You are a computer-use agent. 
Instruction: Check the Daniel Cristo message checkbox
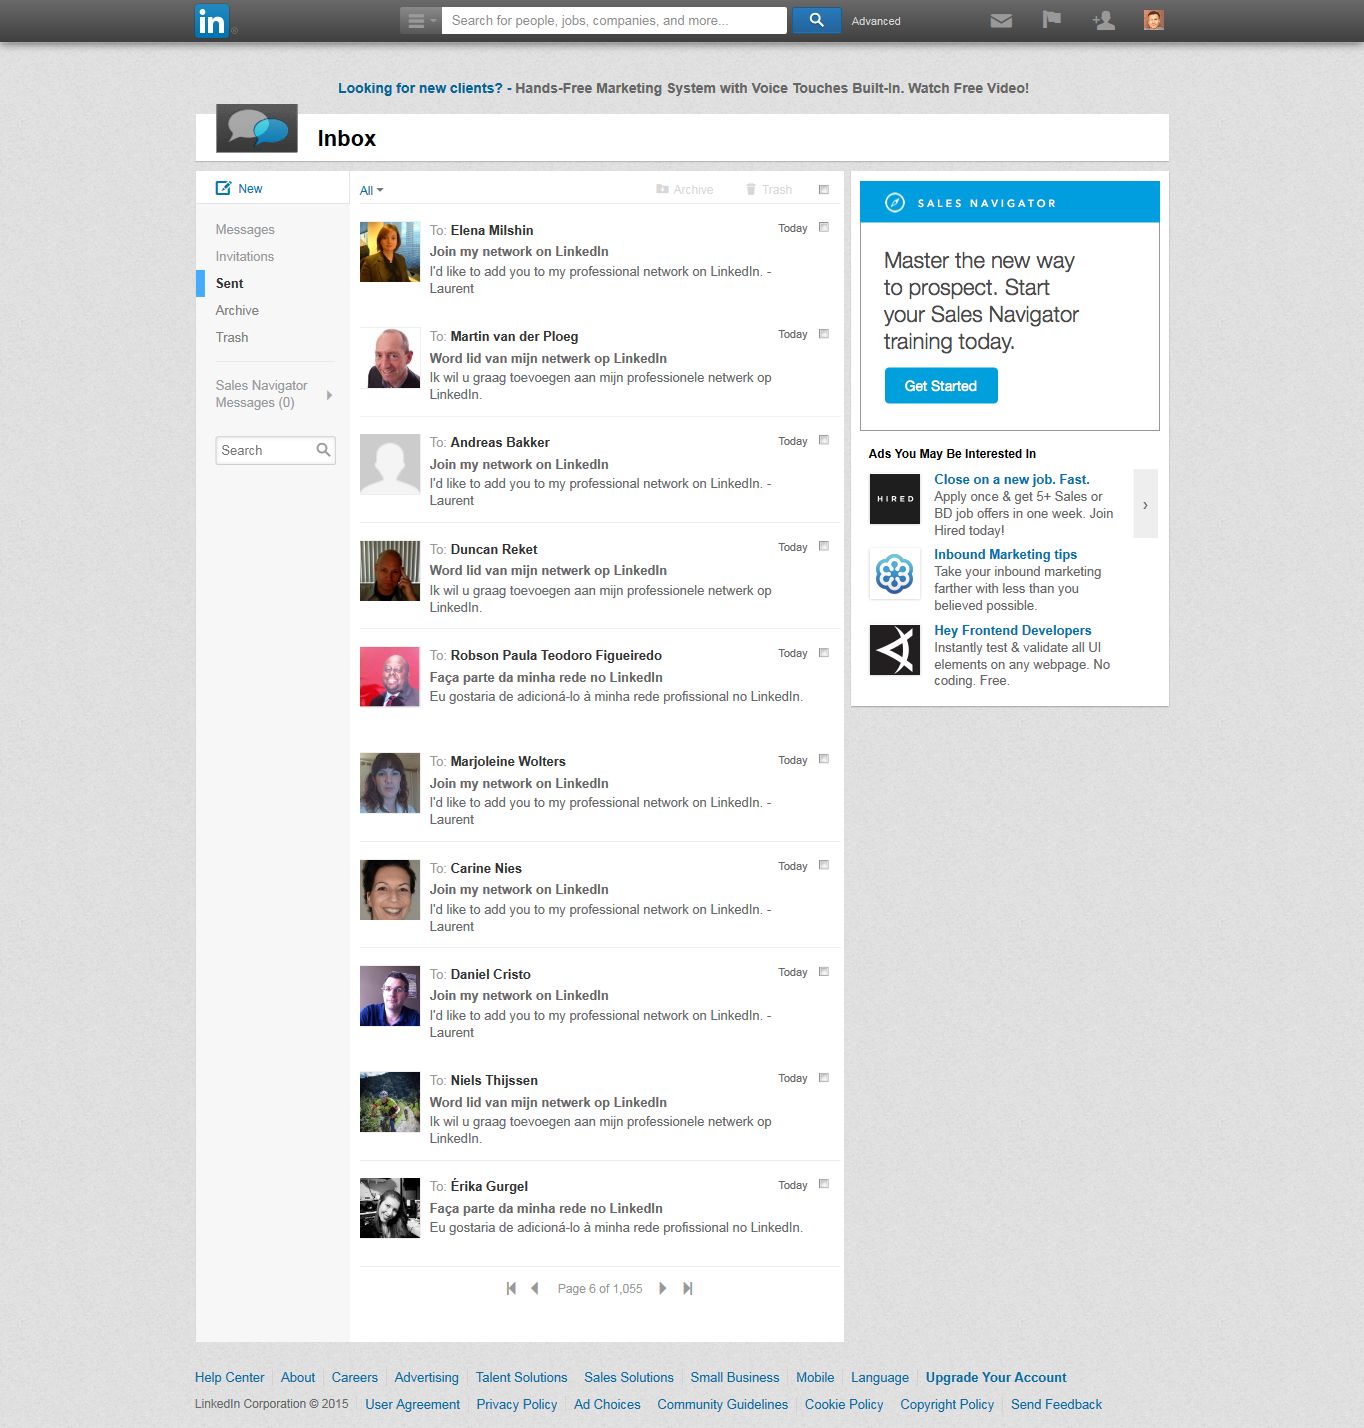coord(824,972)
